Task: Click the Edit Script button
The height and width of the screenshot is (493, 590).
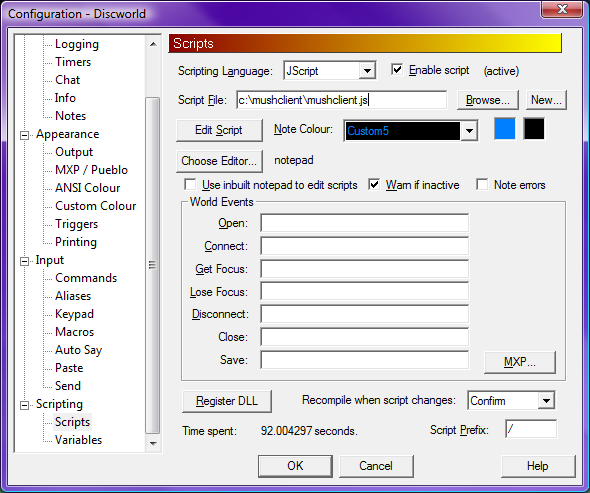Action: [x=219, y=130]
